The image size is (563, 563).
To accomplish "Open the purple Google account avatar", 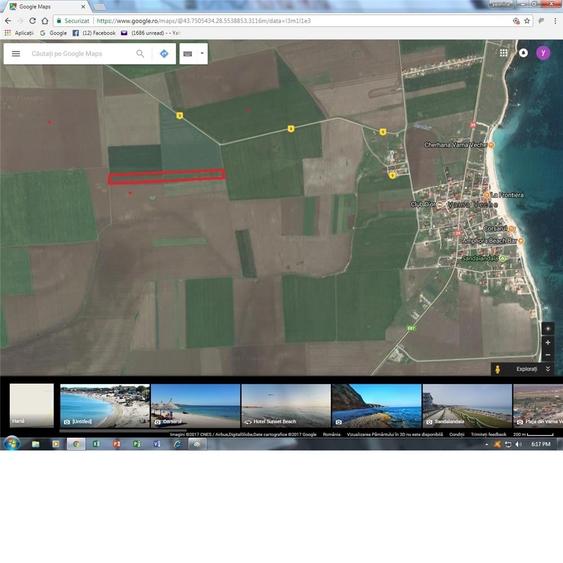I will pos(543,53).
